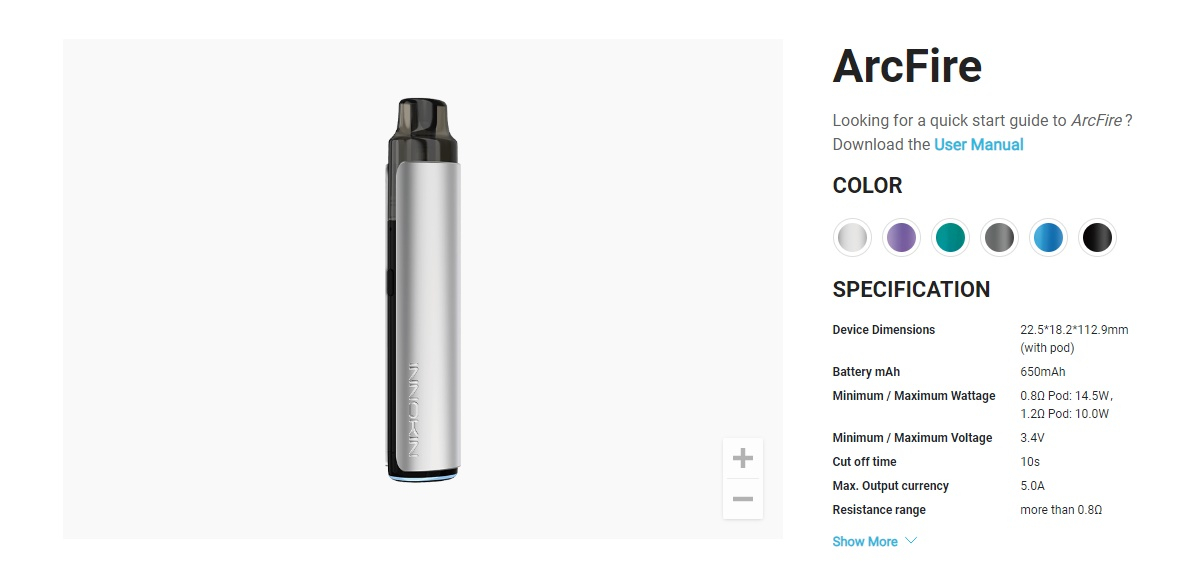The height and width of the screenshot is (586, 1198).
Task: Click the ArcFire device product image
Action: 424,290
